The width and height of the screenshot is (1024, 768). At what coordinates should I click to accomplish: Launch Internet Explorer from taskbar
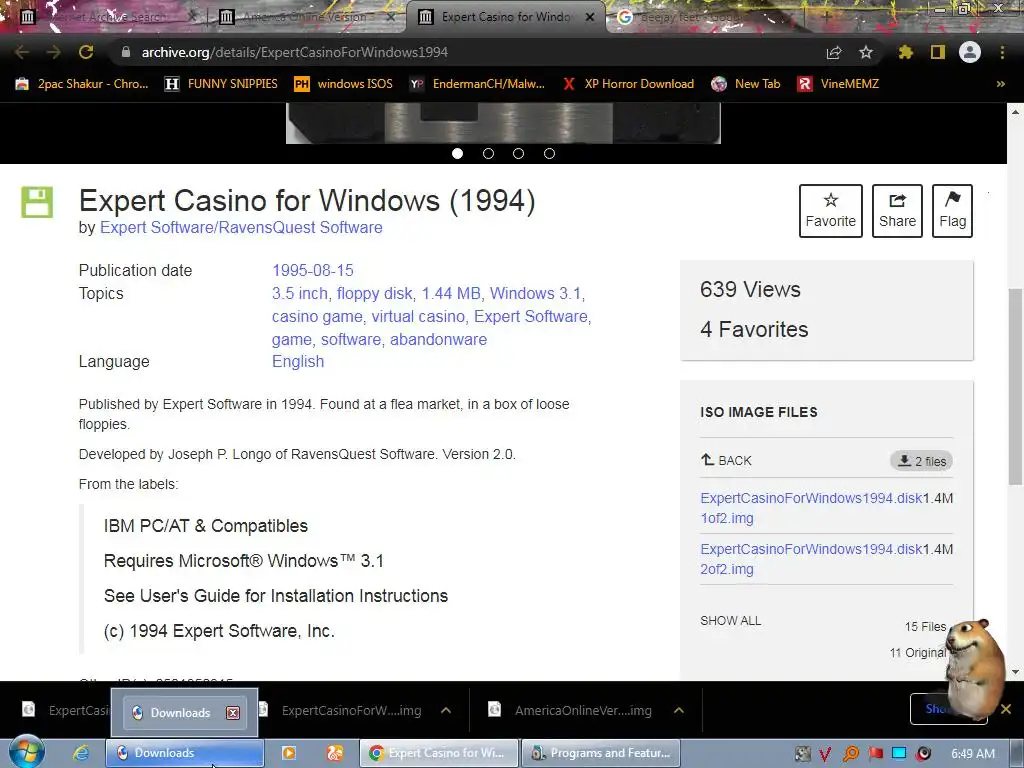coord(80,753)
